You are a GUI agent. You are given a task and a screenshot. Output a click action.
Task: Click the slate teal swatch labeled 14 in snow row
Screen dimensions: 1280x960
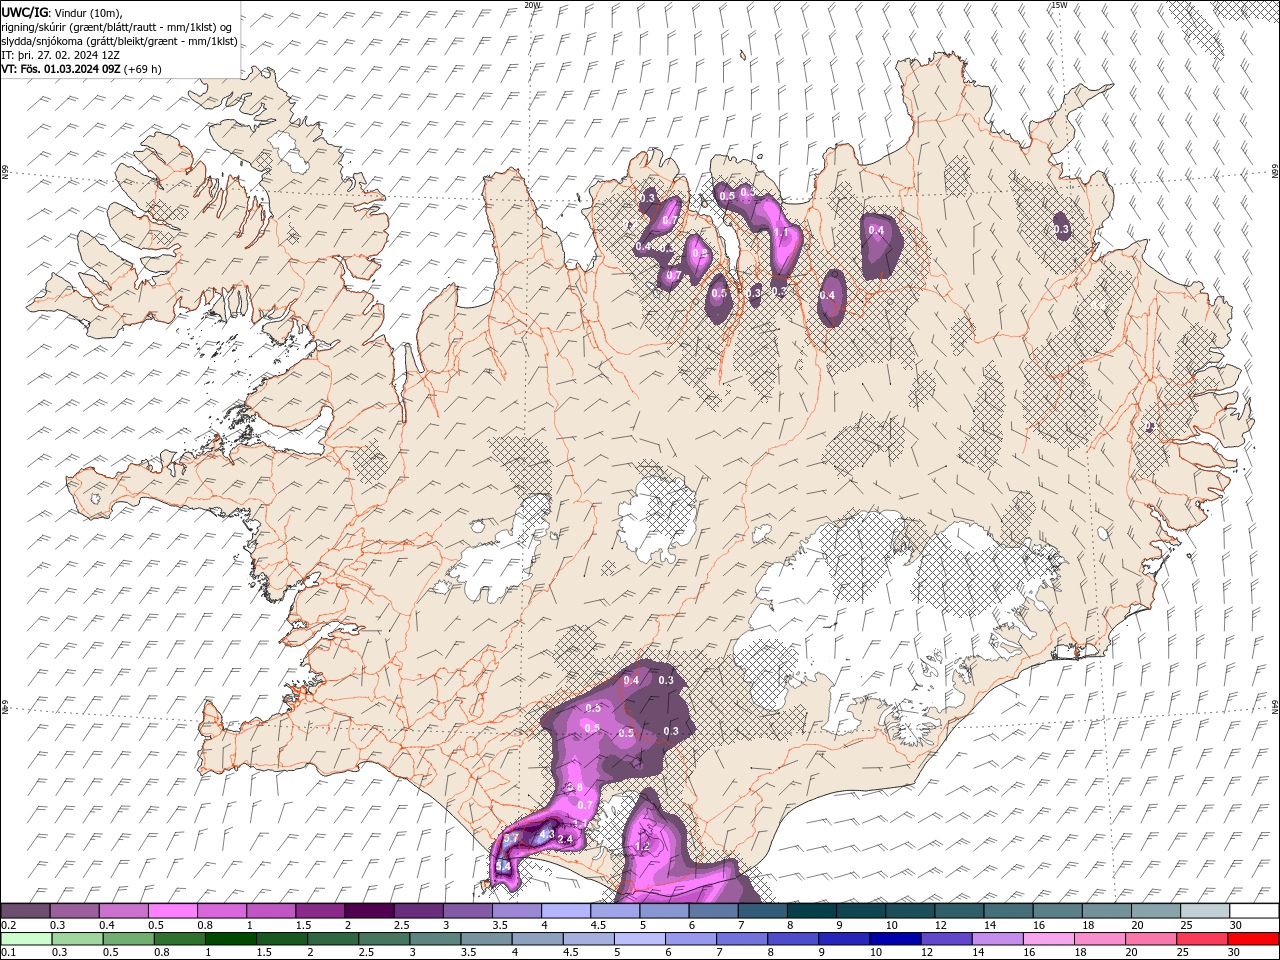(x=1007, y=911)
